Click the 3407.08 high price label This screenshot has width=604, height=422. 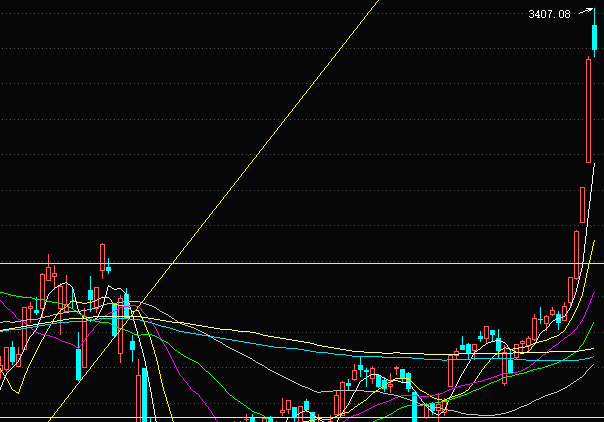pyautogui.click(x=549, y=15)
